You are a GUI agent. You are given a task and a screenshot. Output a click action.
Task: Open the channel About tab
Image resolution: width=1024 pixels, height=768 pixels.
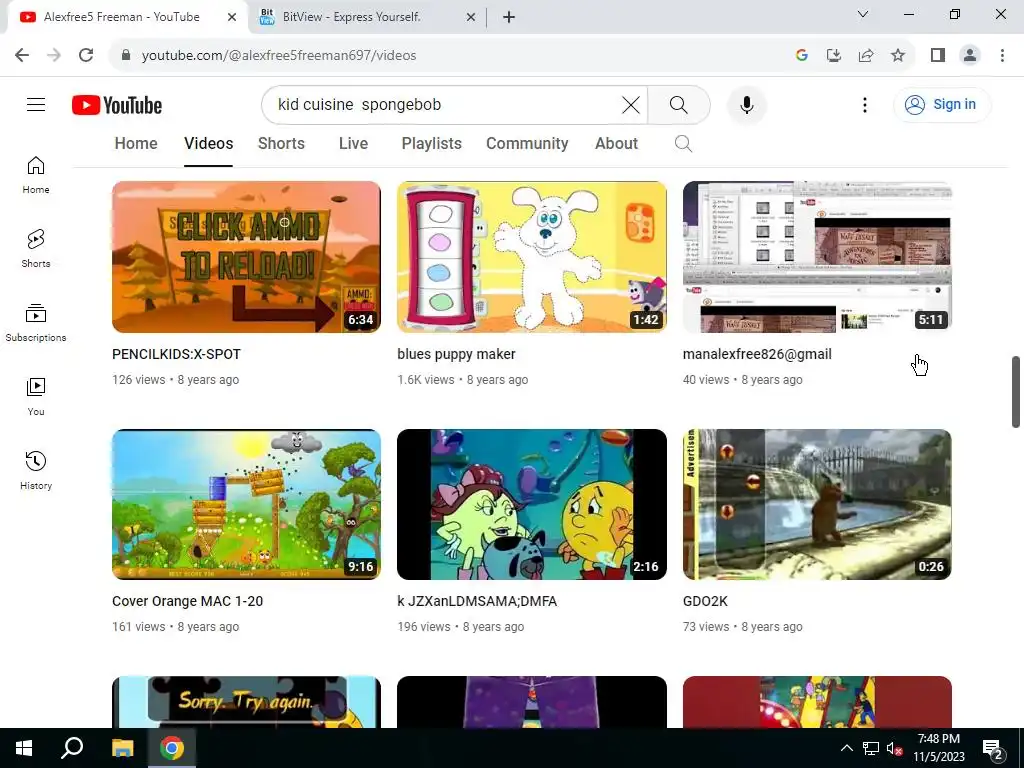click(616, 144)
